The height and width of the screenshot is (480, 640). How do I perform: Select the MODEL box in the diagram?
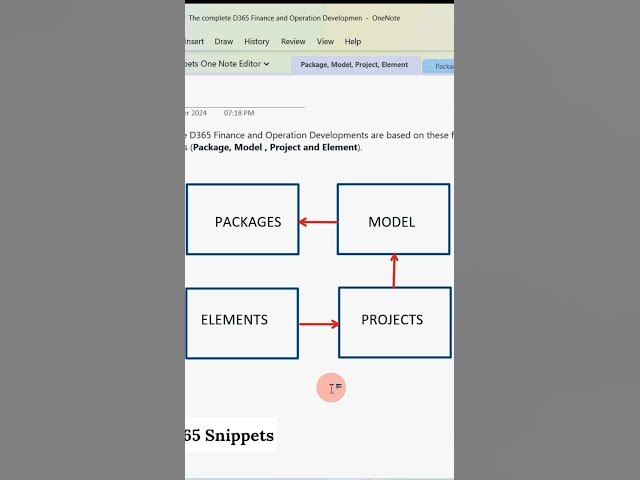point(392,220)
